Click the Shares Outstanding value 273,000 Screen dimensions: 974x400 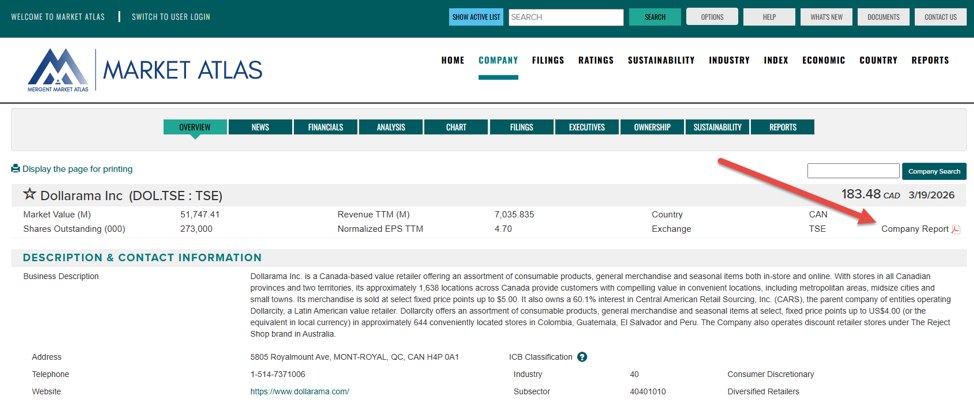(x=196, y=229)
